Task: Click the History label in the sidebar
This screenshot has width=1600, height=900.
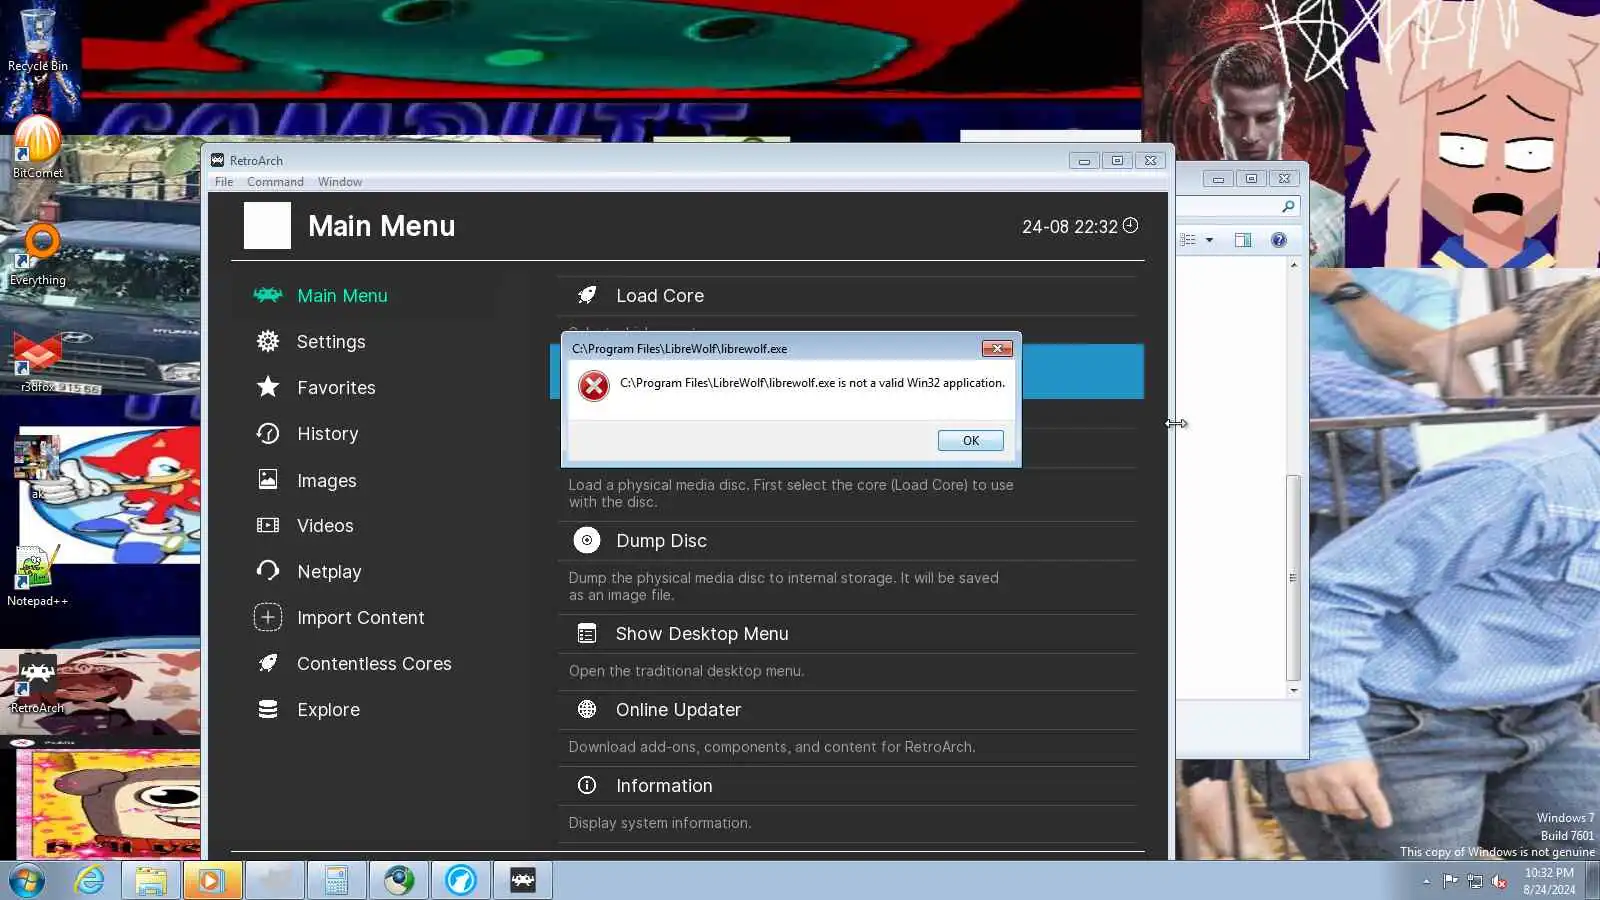Action: point(327,434)
